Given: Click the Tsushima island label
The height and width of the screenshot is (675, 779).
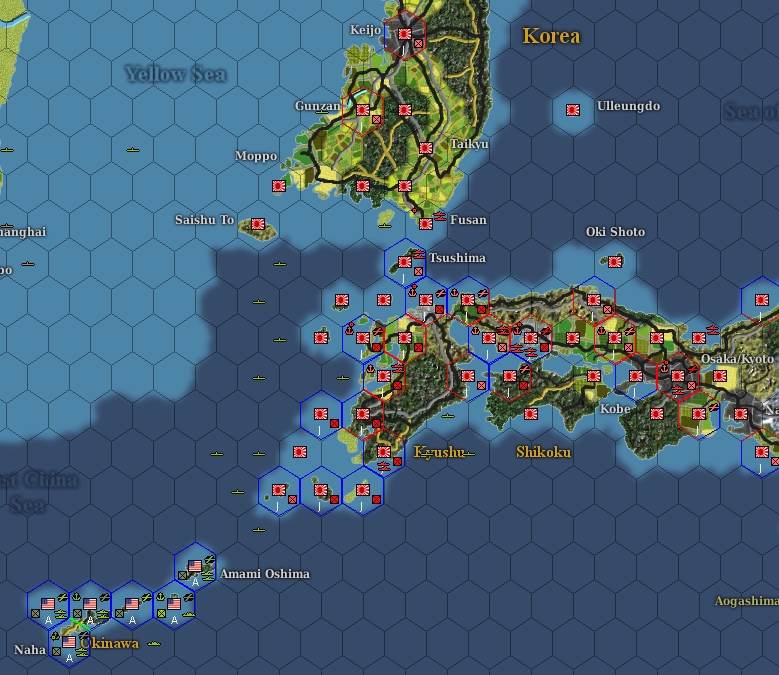Looking at the screenshot, I should [457, 258].
